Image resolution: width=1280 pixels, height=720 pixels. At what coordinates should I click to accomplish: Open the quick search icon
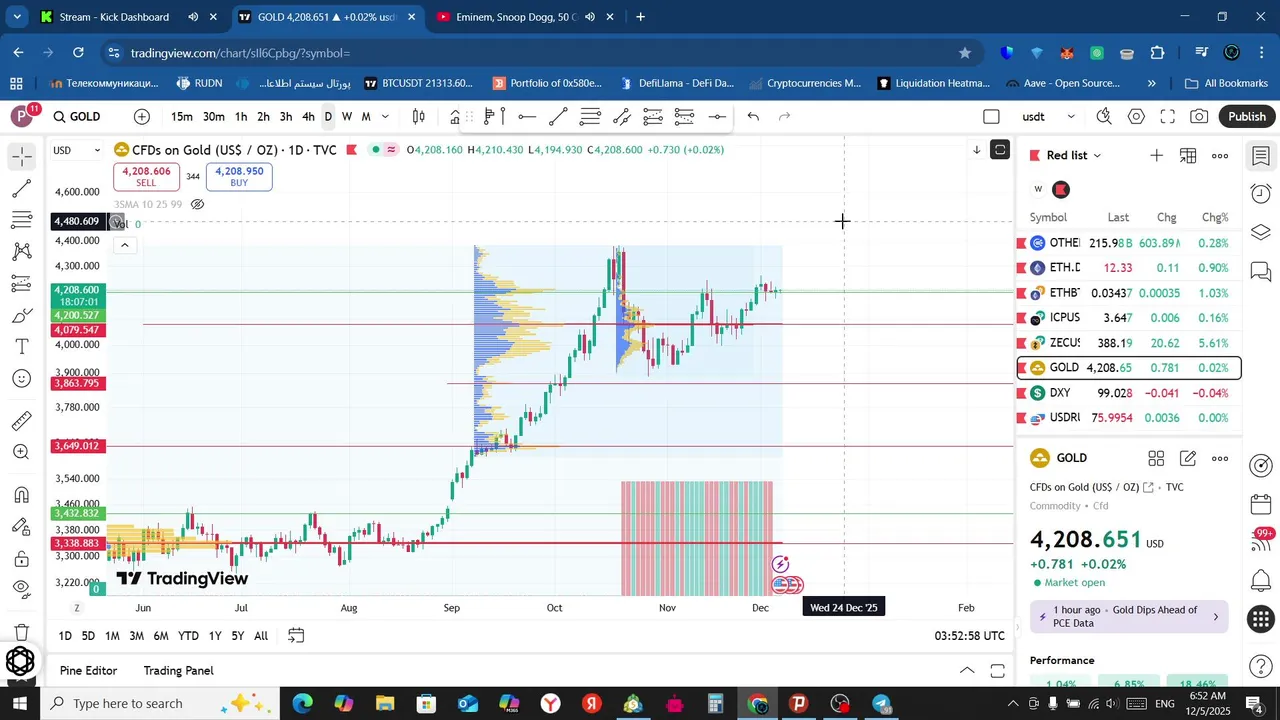pos(1104,117)
